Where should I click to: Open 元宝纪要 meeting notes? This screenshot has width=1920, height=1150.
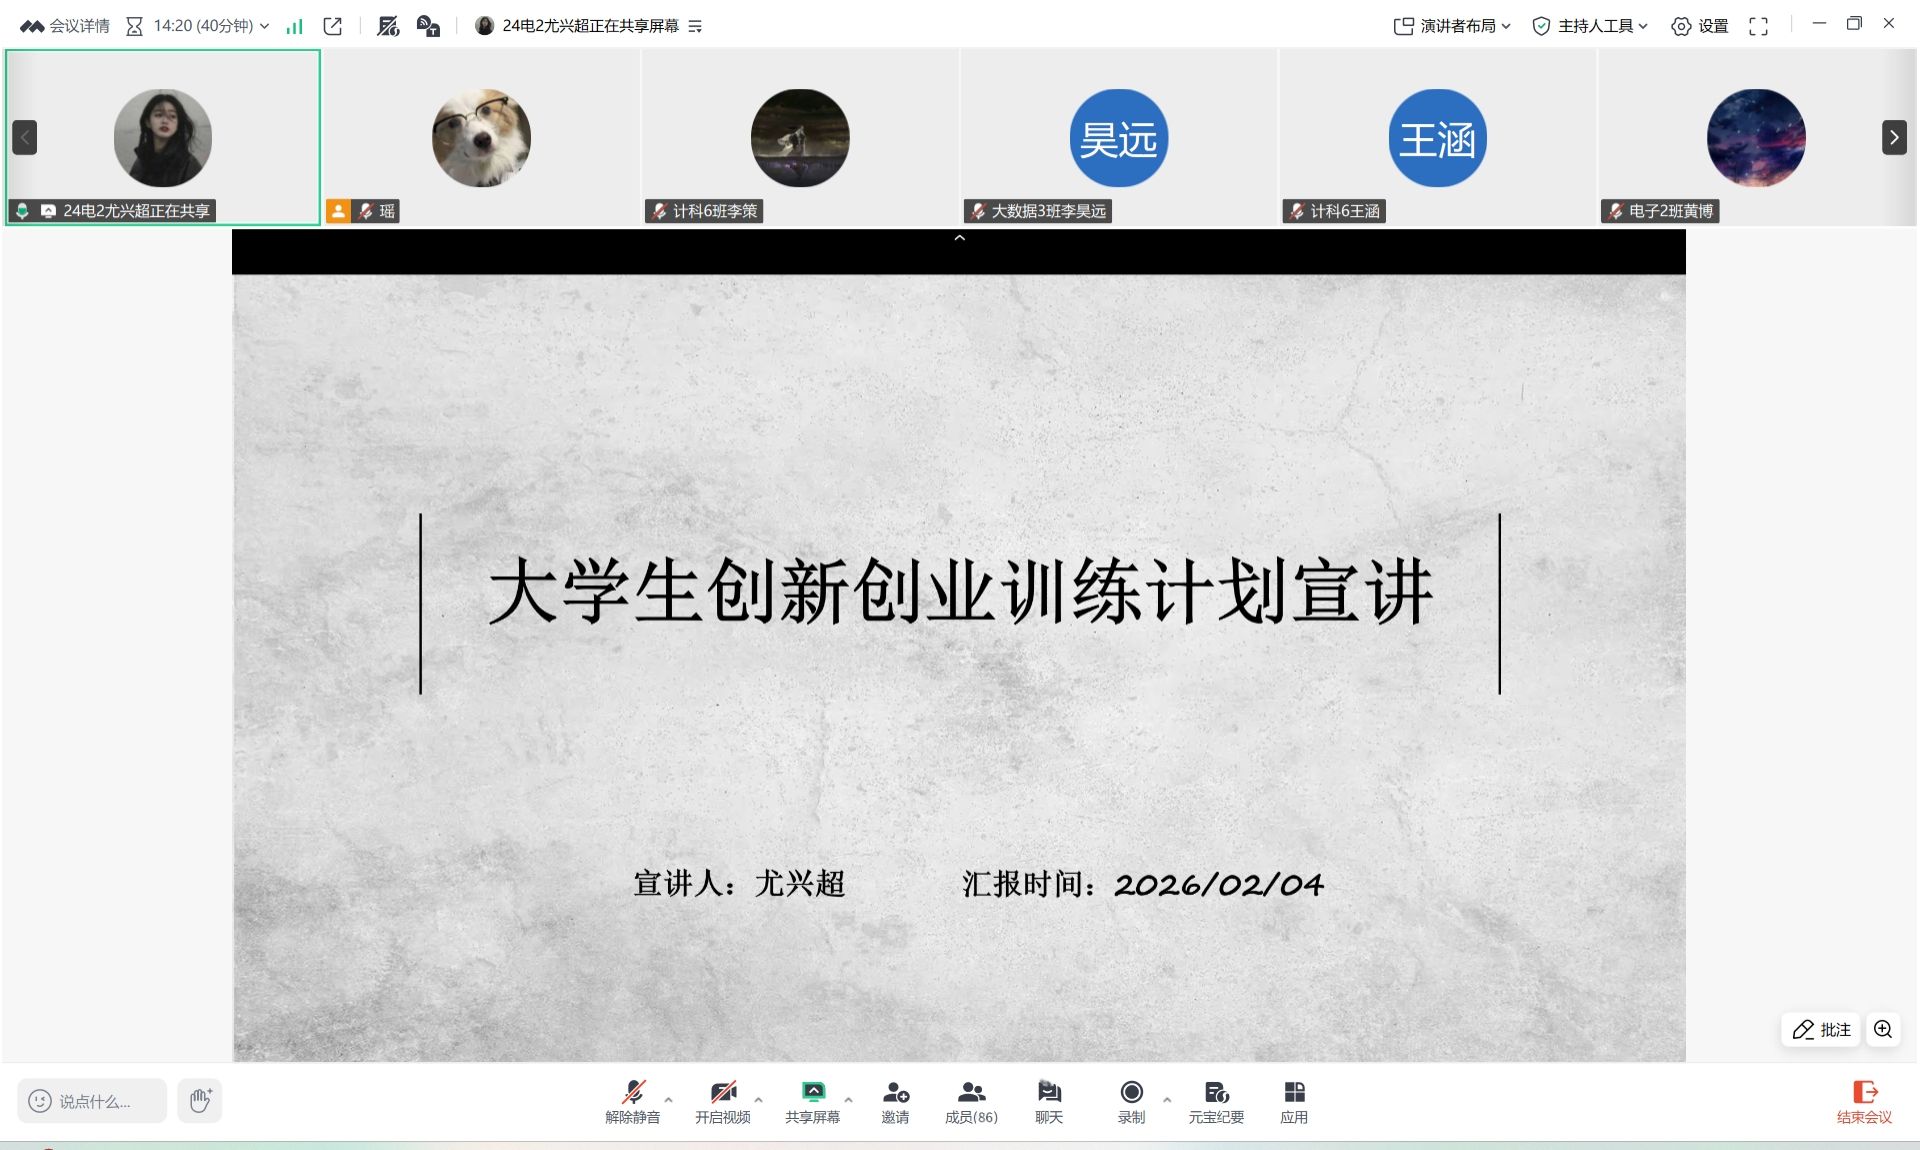point(1216,1101)
